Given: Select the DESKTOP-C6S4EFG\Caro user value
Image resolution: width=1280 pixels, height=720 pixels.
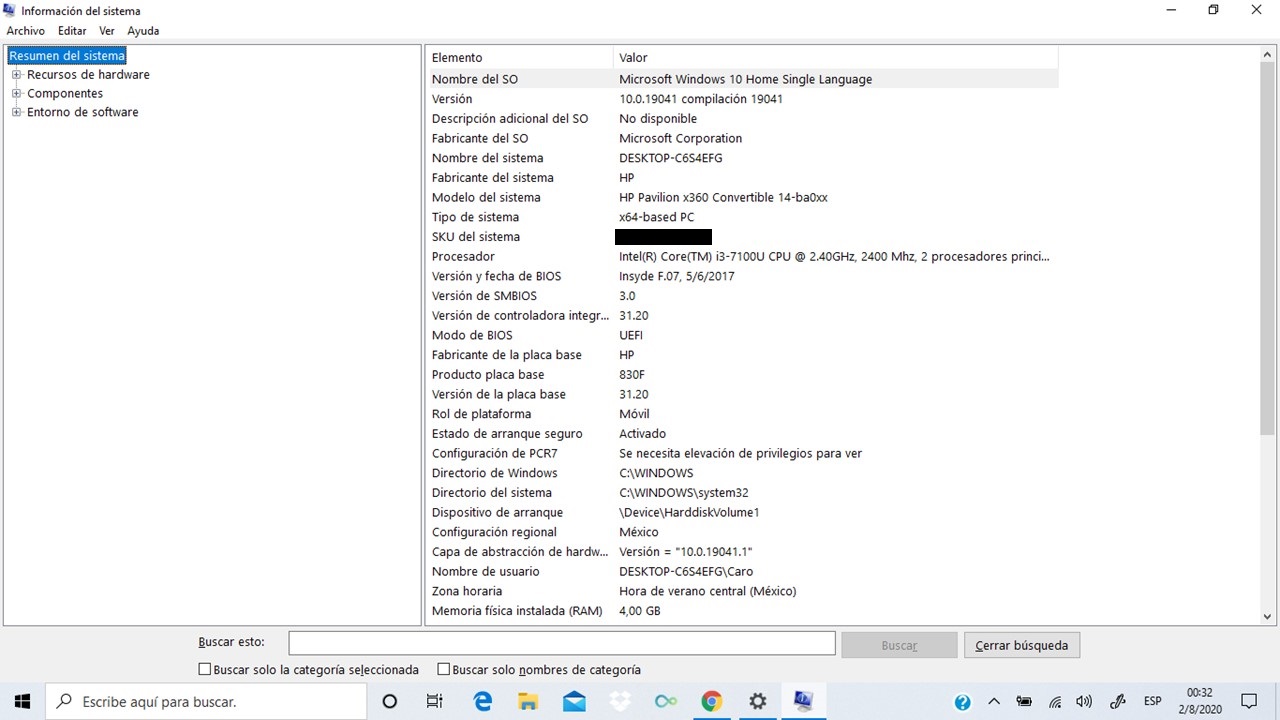Looking at the screenshot, I should click(x=686, y=572).
